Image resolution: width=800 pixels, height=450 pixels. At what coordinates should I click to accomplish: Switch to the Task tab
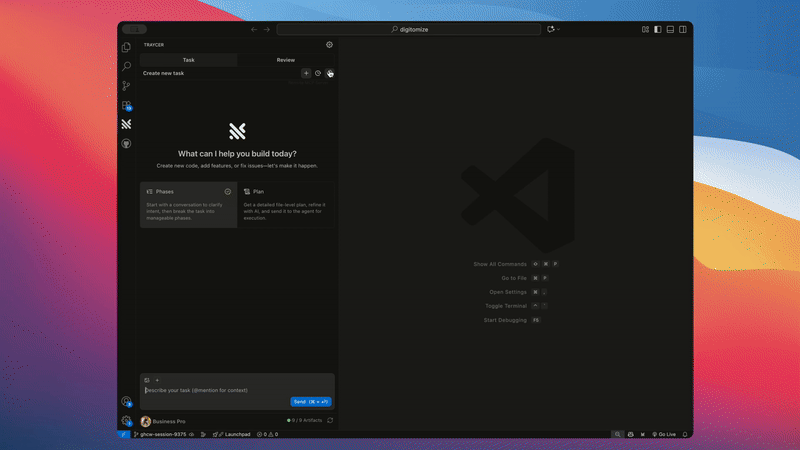click(x=188, y=60)
